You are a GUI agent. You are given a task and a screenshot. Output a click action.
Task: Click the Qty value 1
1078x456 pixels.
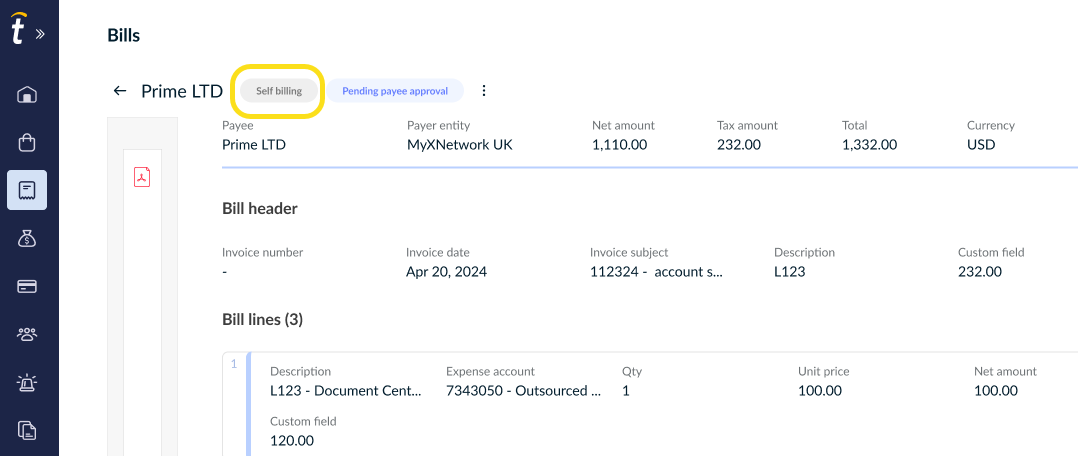626,391
